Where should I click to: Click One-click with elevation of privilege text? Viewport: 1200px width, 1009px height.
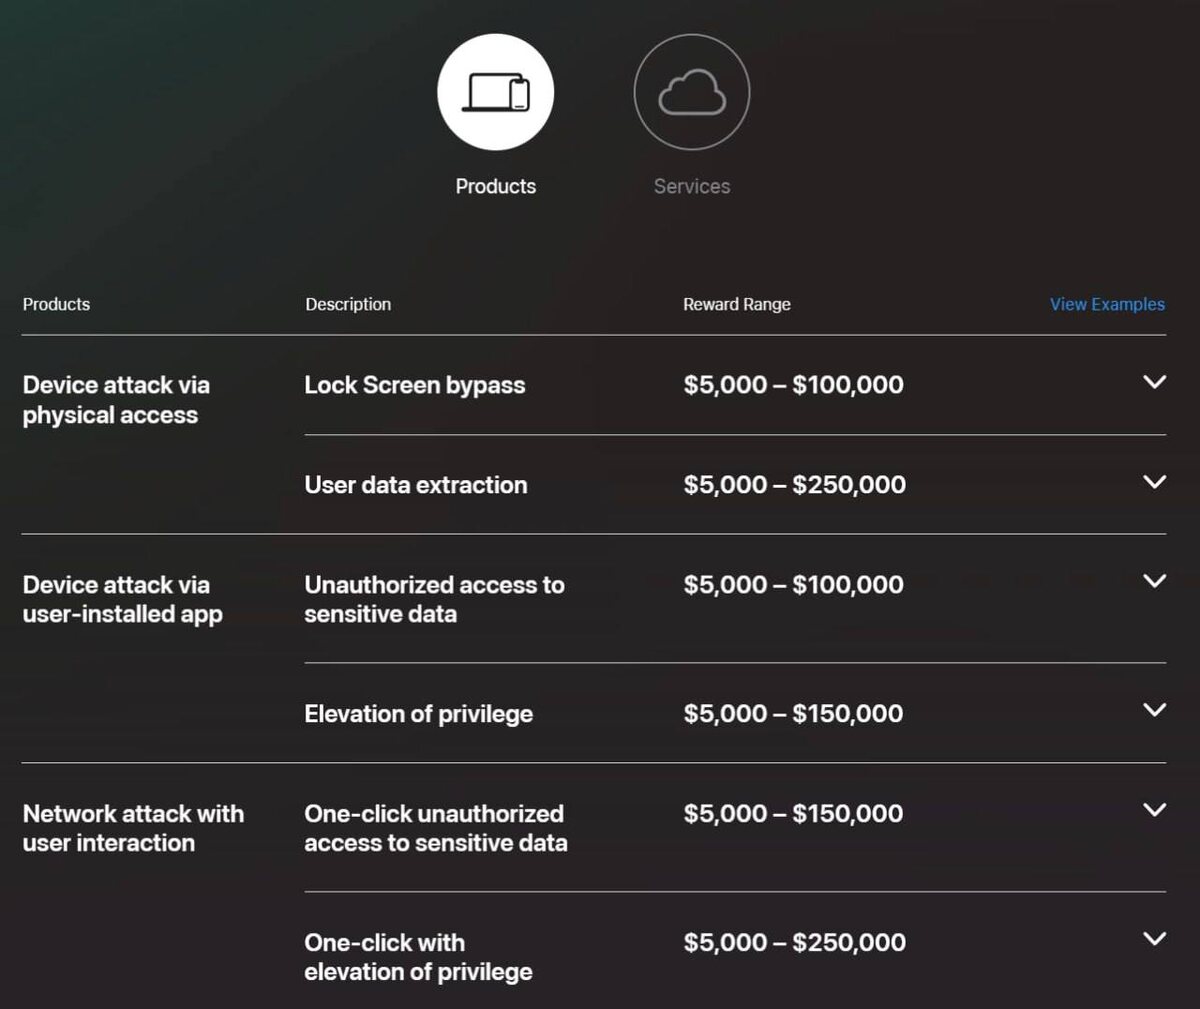coord(418,957)
